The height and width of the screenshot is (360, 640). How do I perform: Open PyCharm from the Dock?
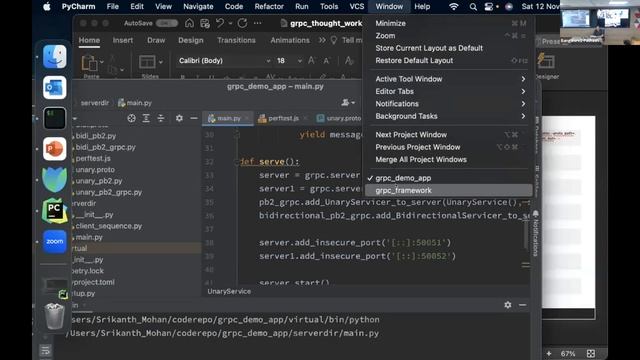54,211
